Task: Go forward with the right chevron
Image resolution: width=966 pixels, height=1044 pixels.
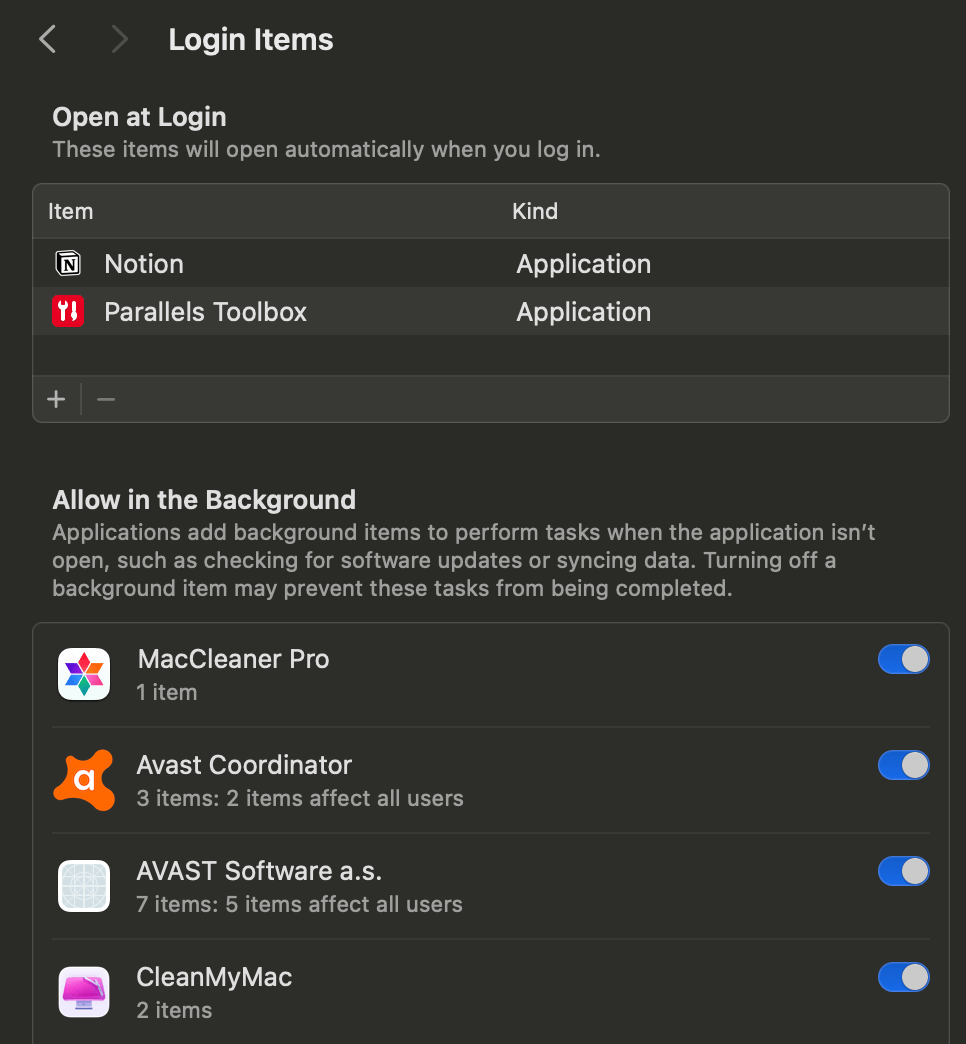Action: pyautogui.click(x=120, y=39)
